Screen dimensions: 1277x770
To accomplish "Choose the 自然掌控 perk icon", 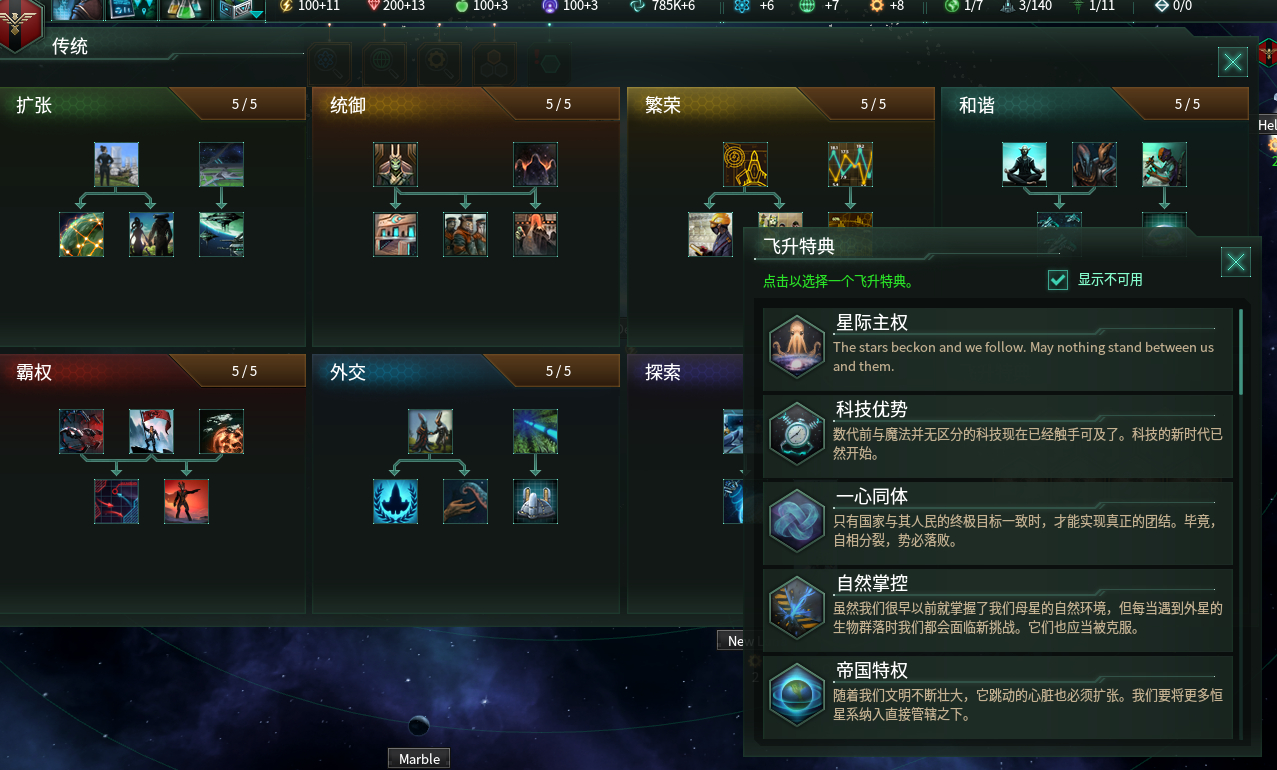I will [797, 608].
